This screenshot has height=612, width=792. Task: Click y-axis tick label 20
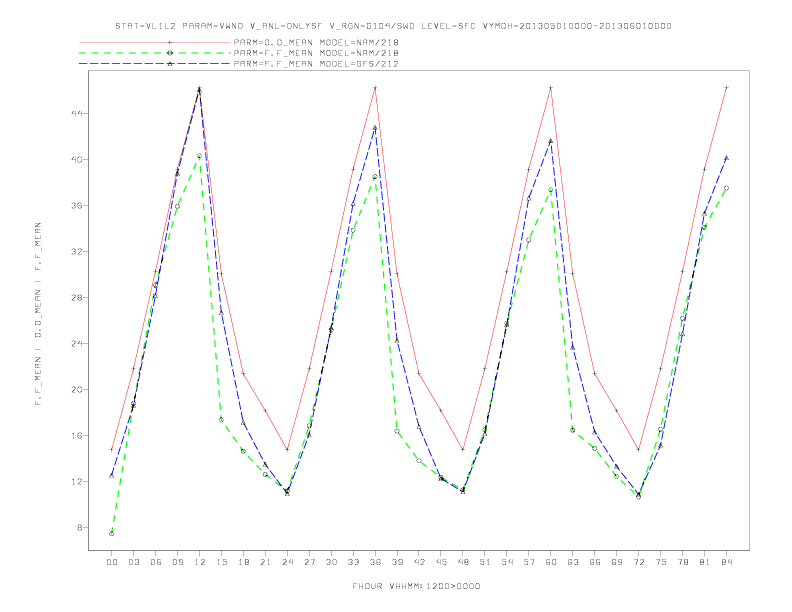click(76, 389)
